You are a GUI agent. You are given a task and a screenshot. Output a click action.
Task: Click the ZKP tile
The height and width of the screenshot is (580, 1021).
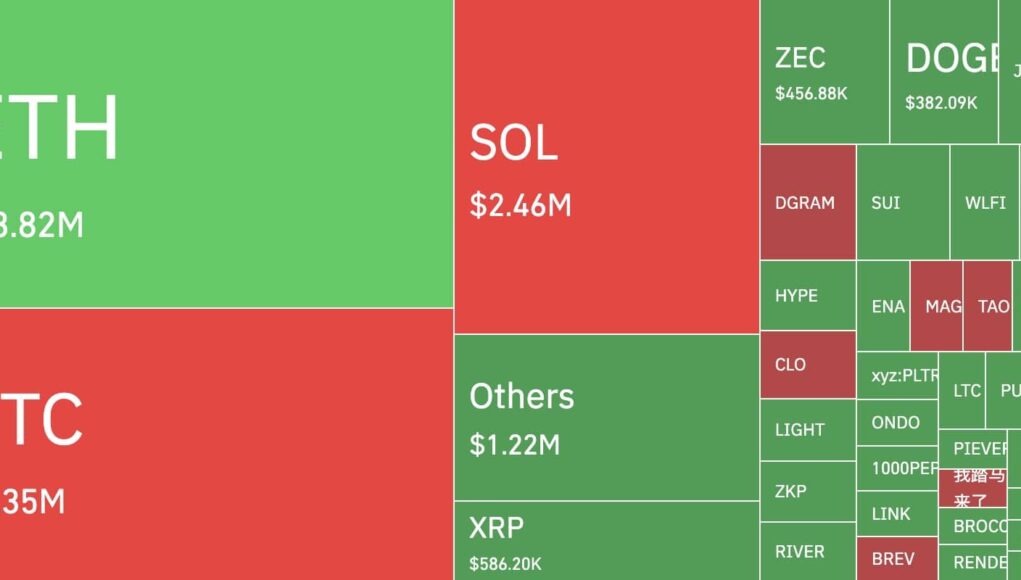pyautogui.click(x=807, y=491)
